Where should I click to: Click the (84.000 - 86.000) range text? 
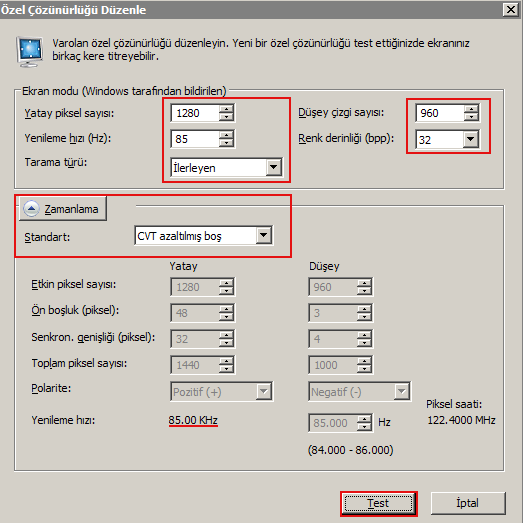click(351, 450)
